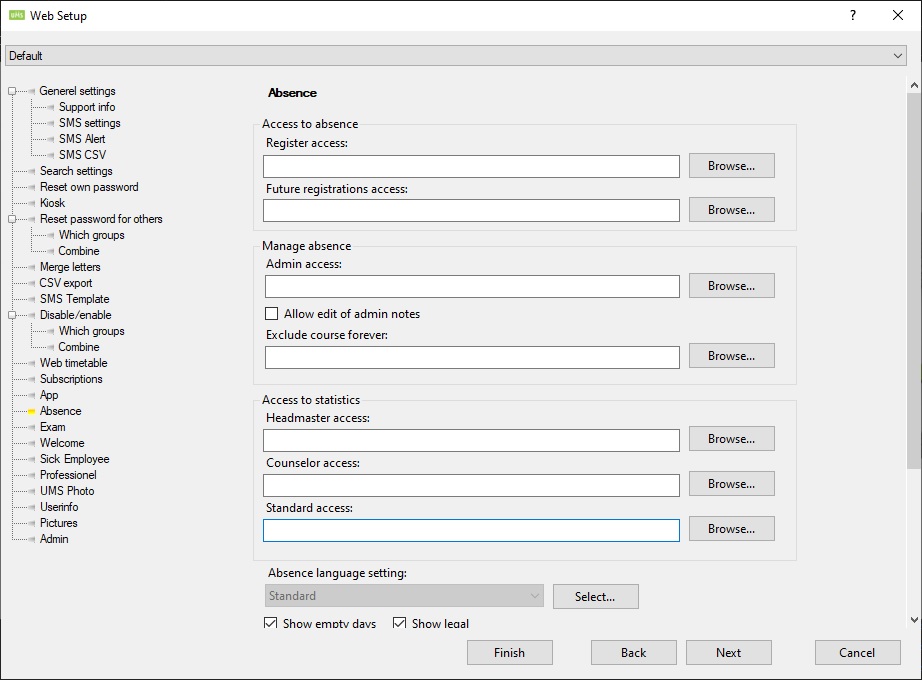Toggle the Show legal checkbox
The image size is (922, 680).
400,623
